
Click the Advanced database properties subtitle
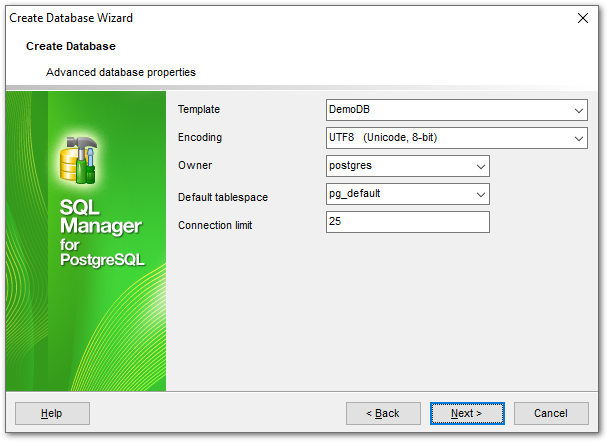(121, 72)
